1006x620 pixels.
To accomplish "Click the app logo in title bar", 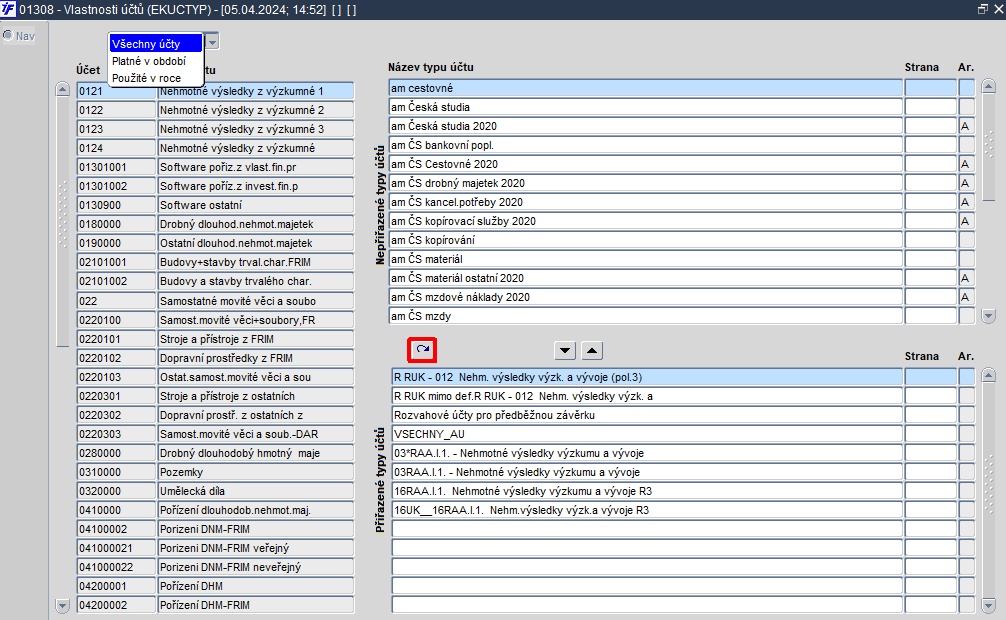I will pos(8,9).
